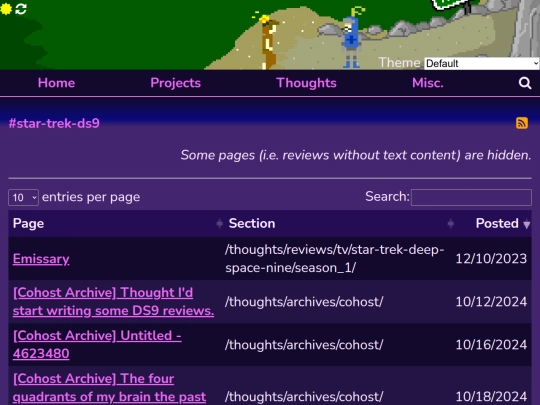Open the Thoughts menu item
The width and height of the screenshot is (540, 405).
306,83
